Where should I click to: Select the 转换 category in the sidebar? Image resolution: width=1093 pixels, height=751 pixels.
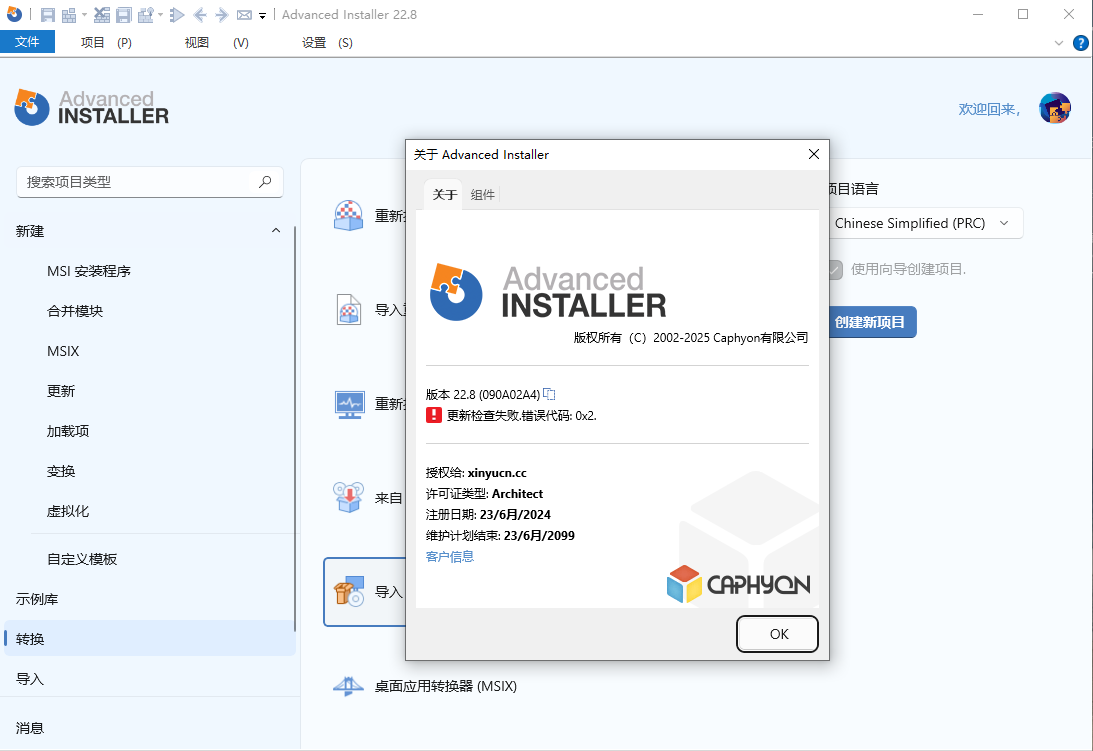point(150,639)
